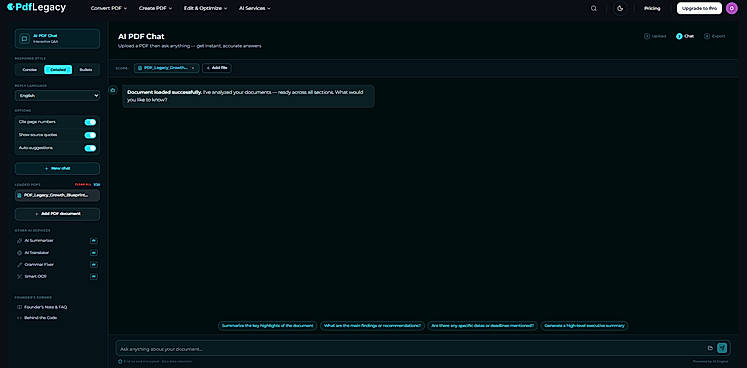This screenshot has width=747, height=368.
Task: Click the go badge beside Grammar Fixer
Action: (94, 265)
